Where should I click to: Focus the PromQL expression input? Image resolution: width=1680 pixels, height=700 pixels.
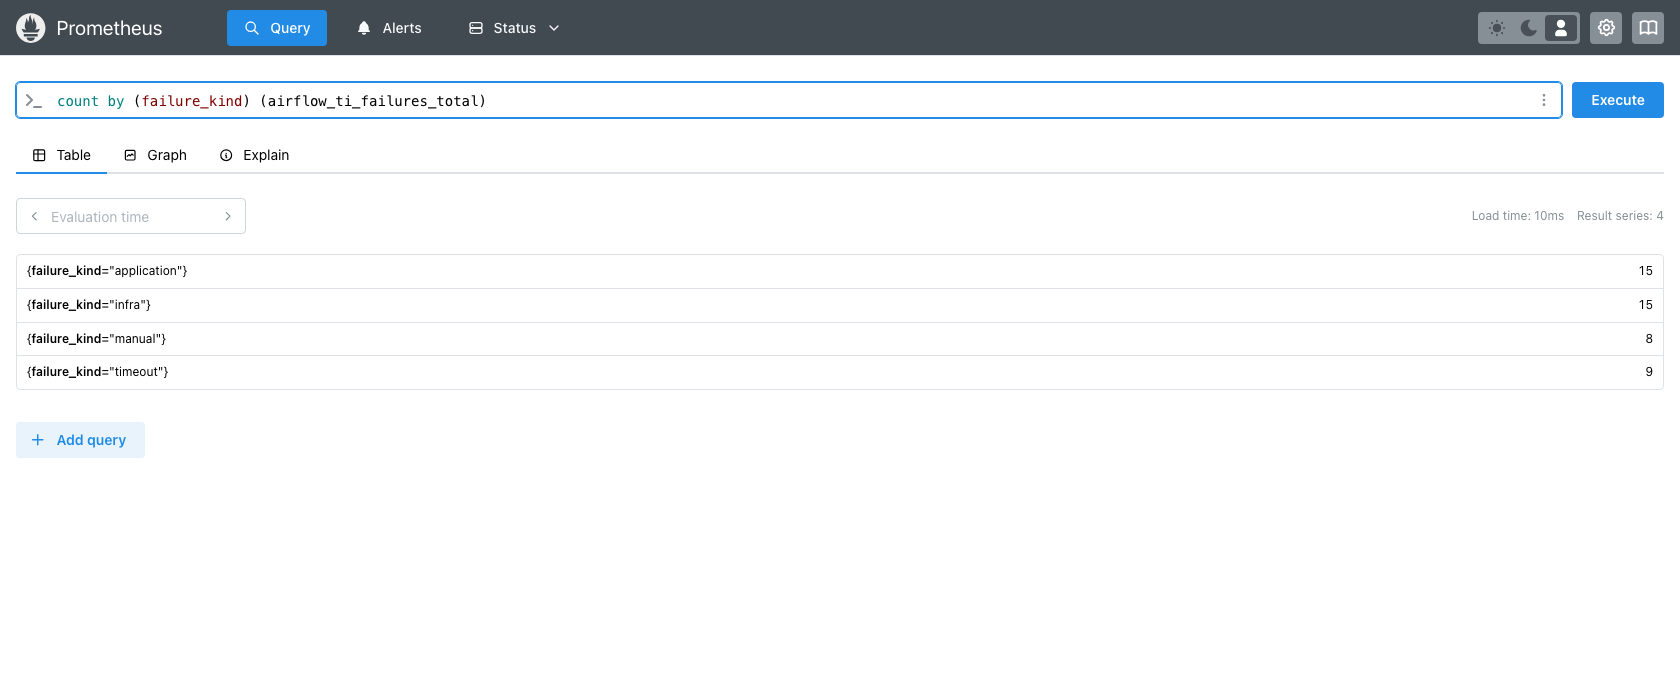[790, 101]
